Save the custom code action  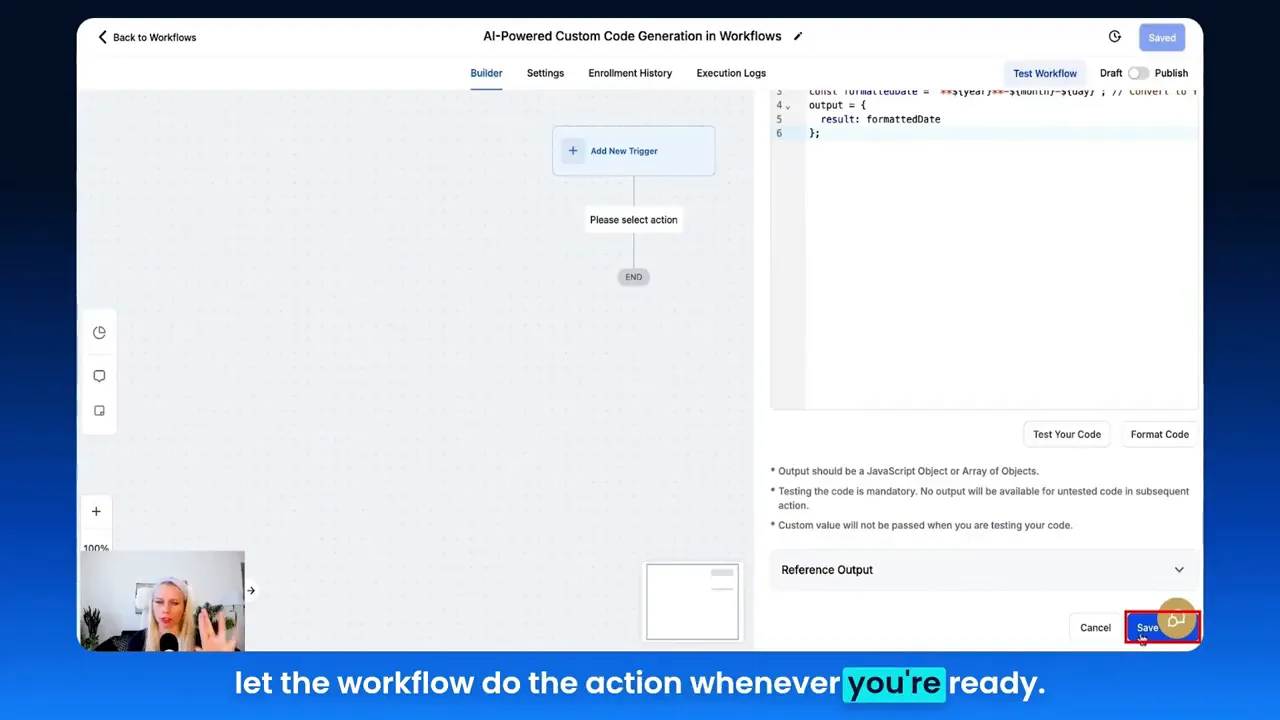(1148, 628)
